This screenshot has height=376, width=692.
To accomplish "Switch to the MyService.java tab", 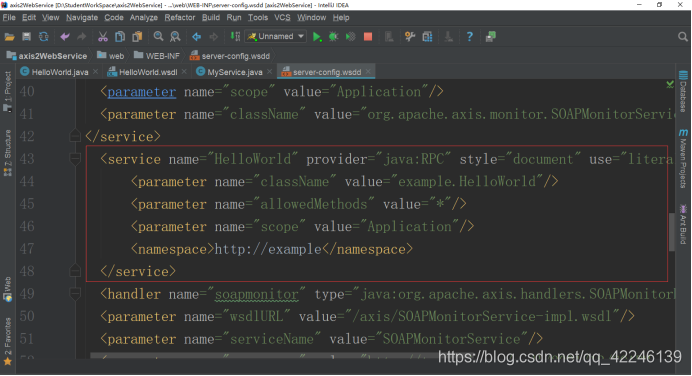I will tap(235, 72).
